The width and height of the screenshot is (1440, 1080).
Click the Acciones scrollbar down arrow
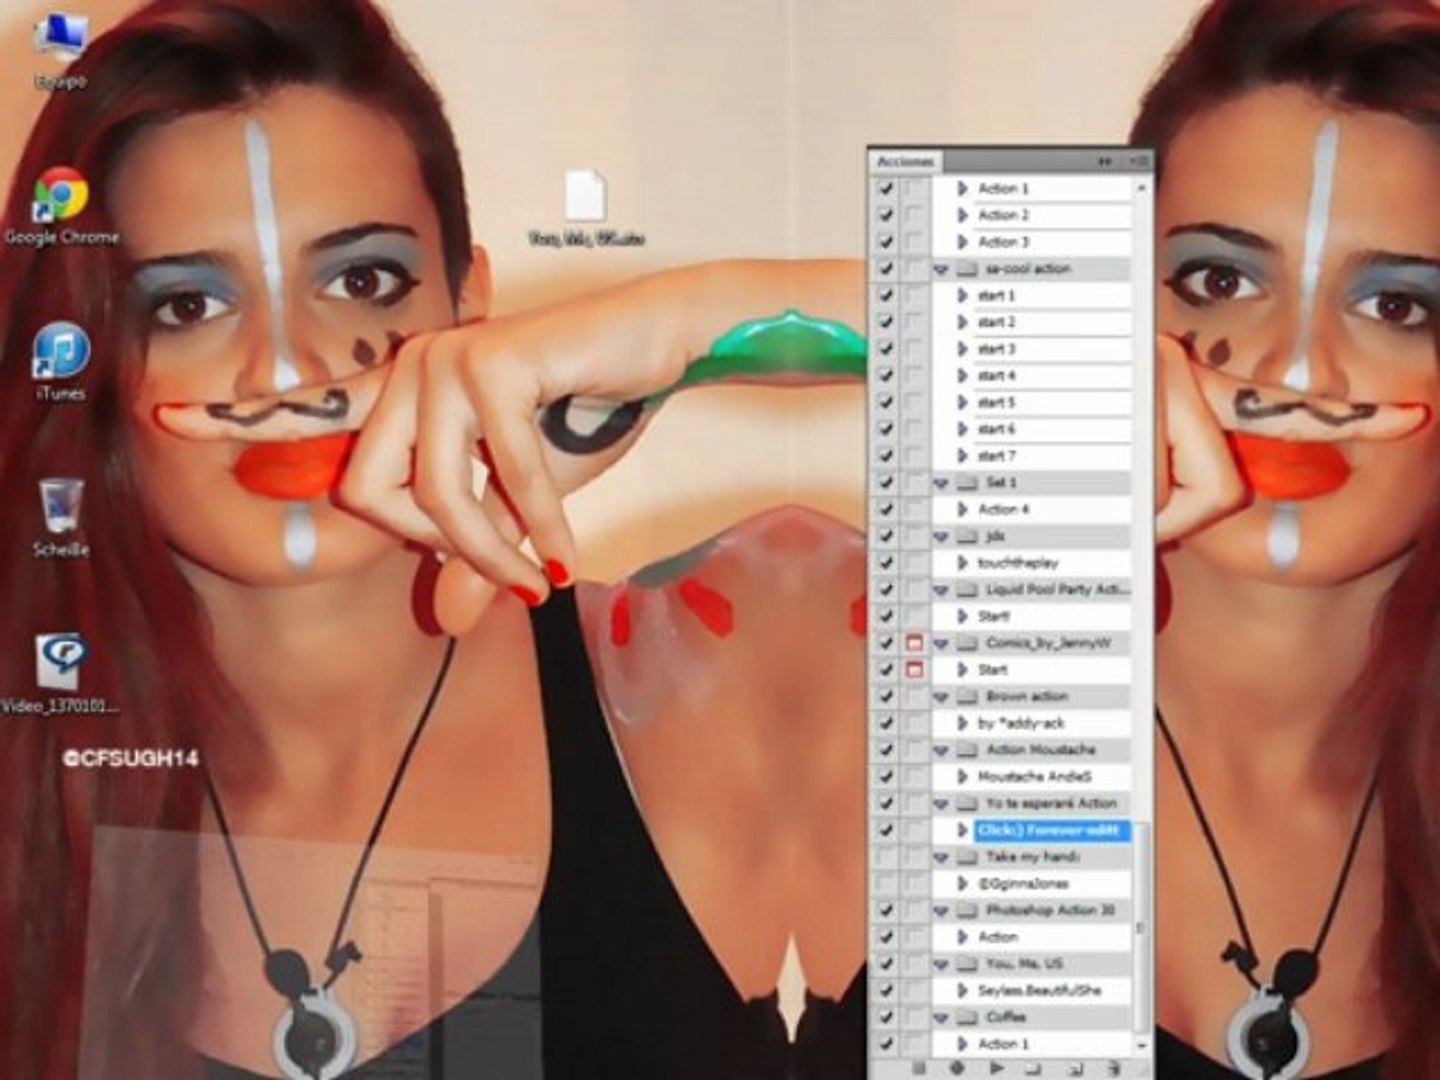[x=1141, y=1045]
